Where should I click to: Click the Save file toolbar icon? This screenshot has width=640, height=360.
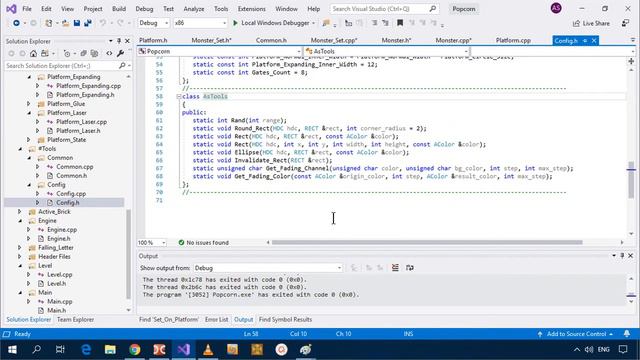point(77,23)
